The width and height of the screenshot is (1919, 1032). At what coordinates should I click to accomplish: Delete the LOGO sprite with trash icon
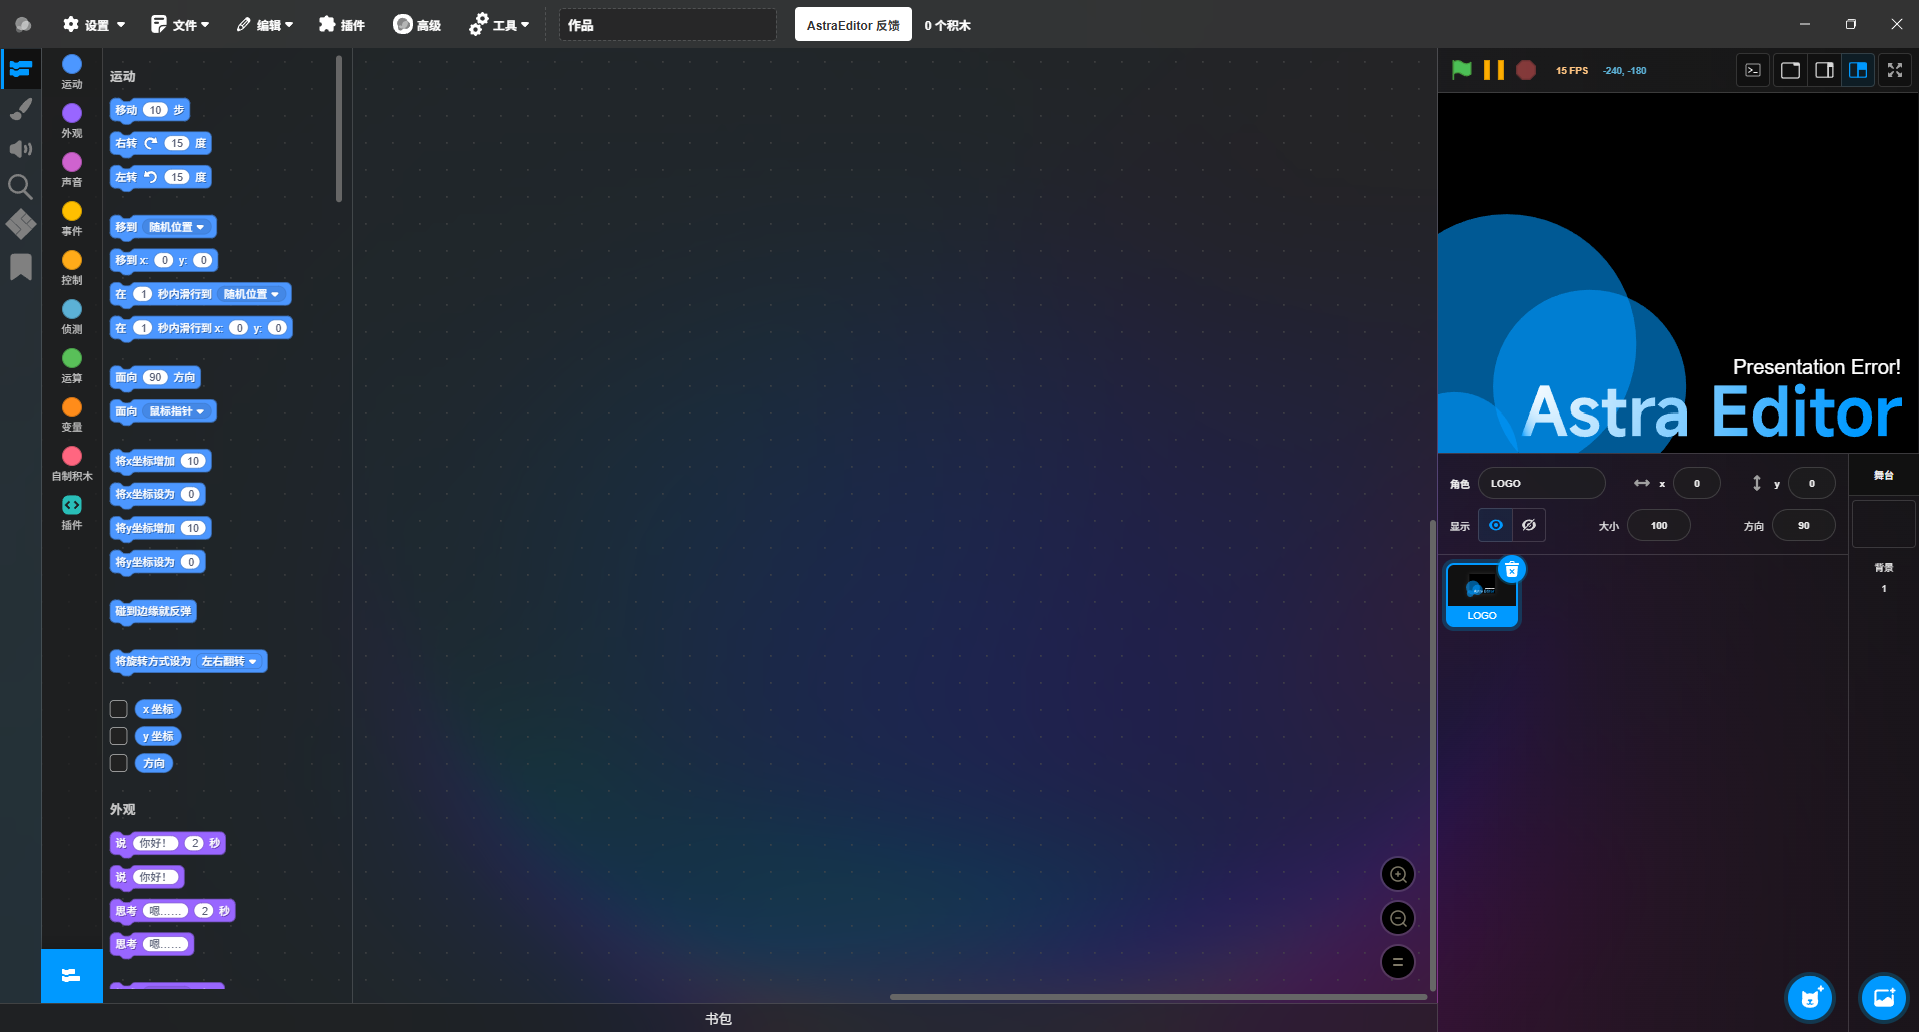(1512, 570)
